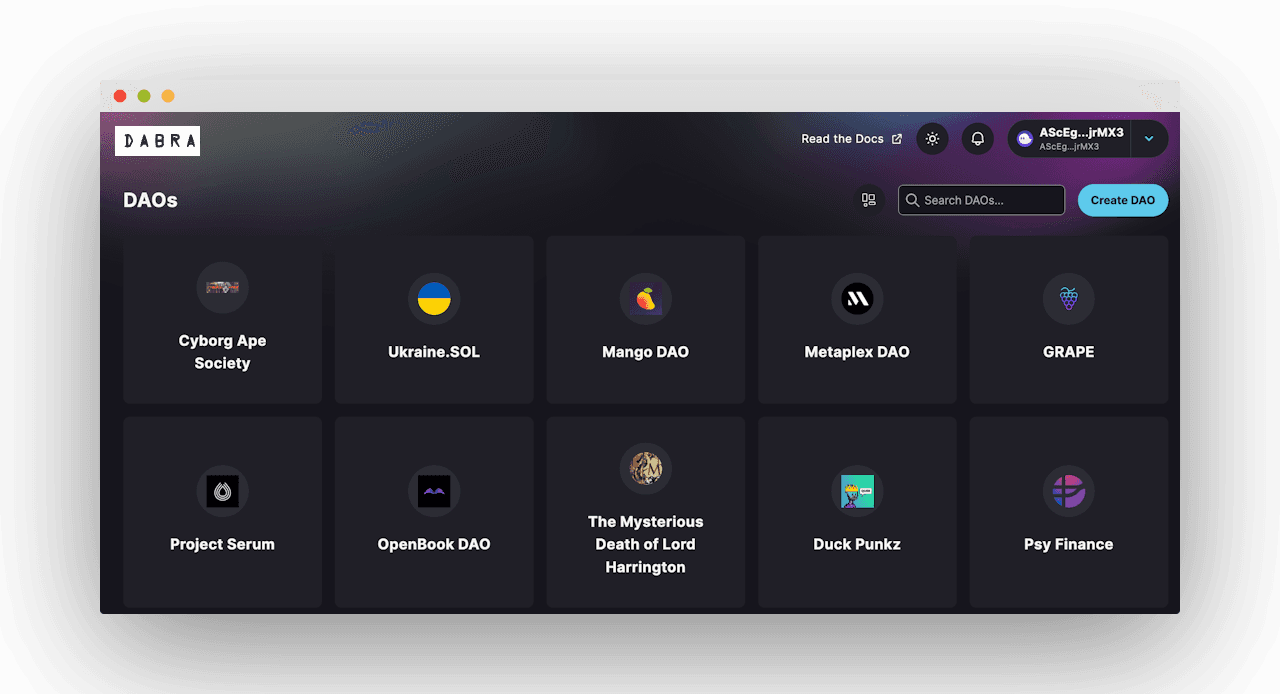Click Lord Harrington DAO avatar icon

click(x=645, y=468)
